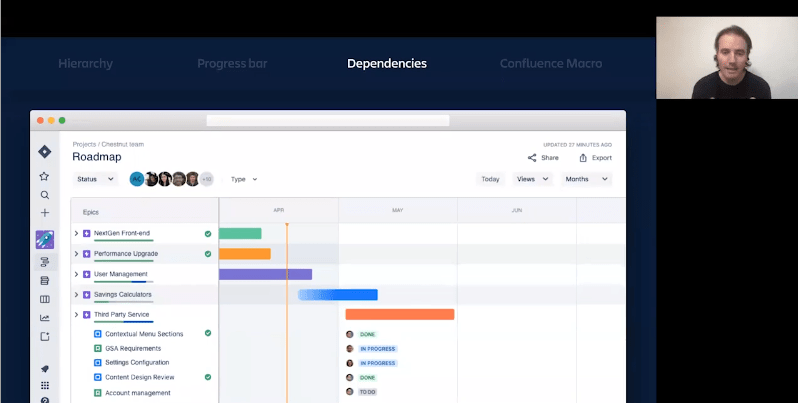Screen dimensions: 798x403
Task: Open search from sidebar magnifier icon
Action: click(44, 195)
